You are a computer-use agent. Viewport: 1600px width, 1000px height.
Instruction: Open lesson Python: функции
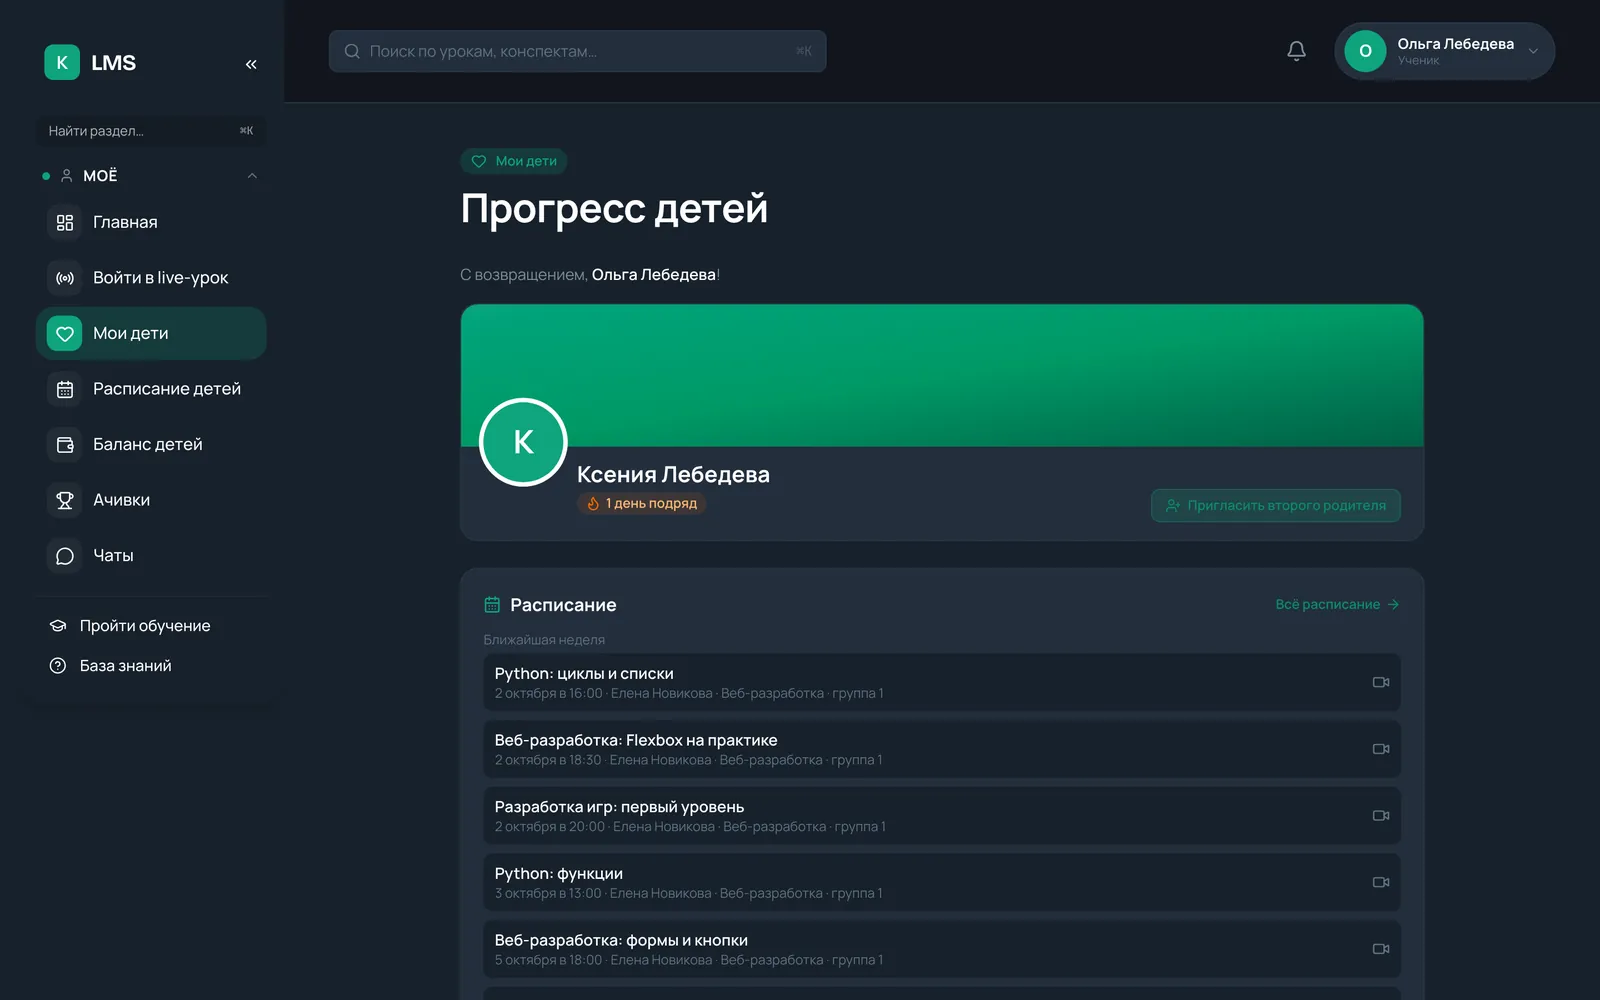coord(941,882)
